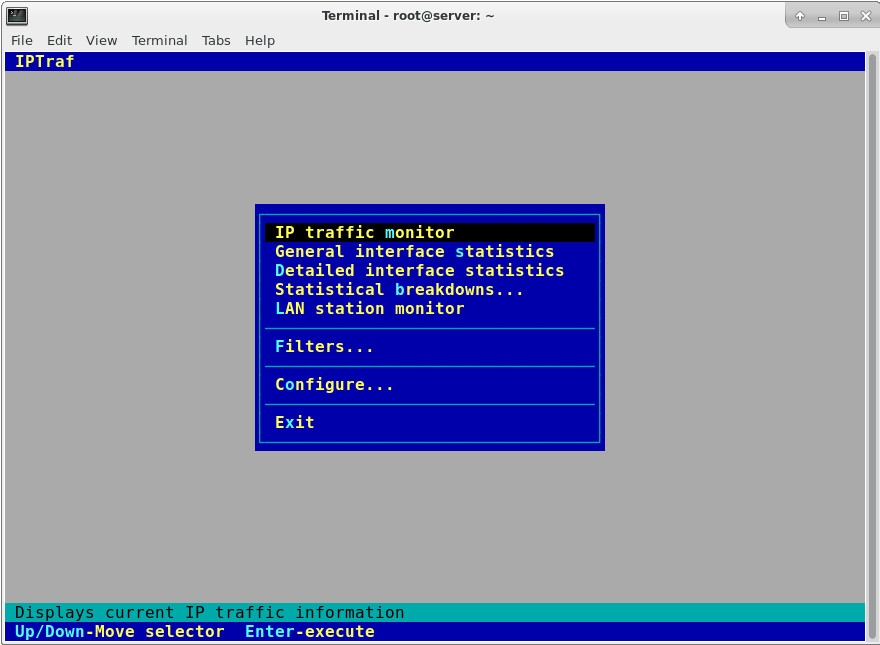Open the Filters... menu item
This screenshot has width=880, height=645.
click(430, 347)
